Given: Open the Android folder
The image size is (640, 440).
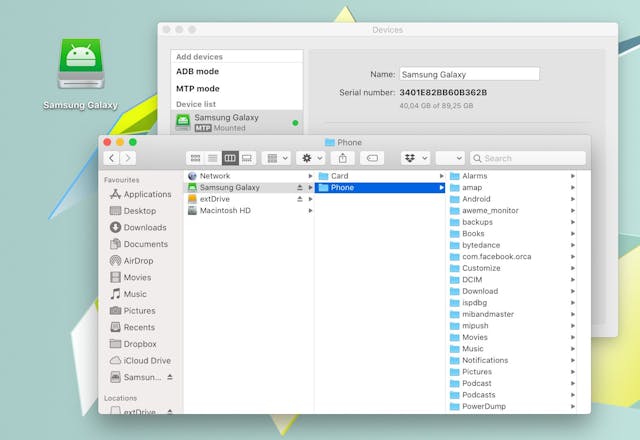Looking at the screenshot, I should 512,199.
